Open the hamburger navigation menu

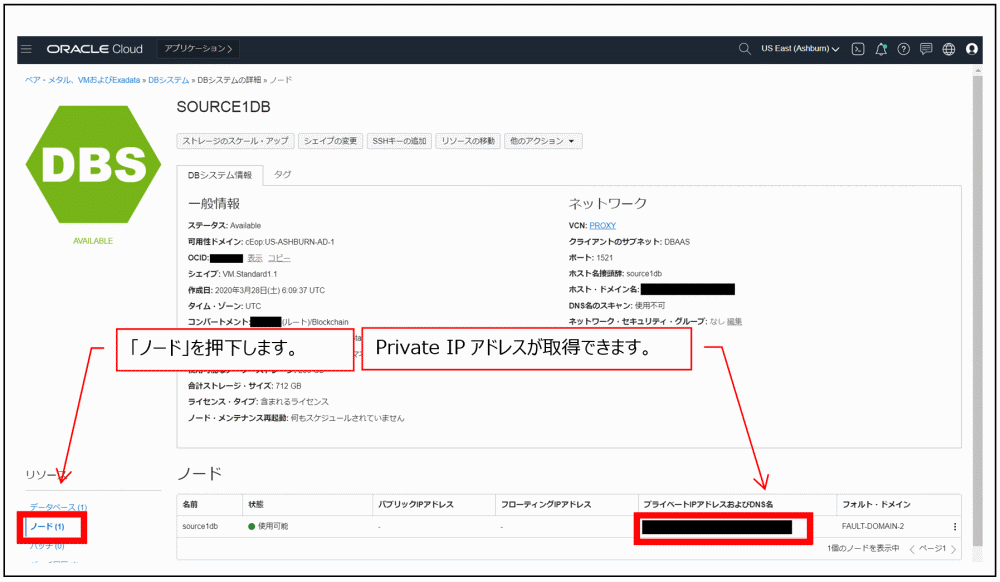pos(26,49)
